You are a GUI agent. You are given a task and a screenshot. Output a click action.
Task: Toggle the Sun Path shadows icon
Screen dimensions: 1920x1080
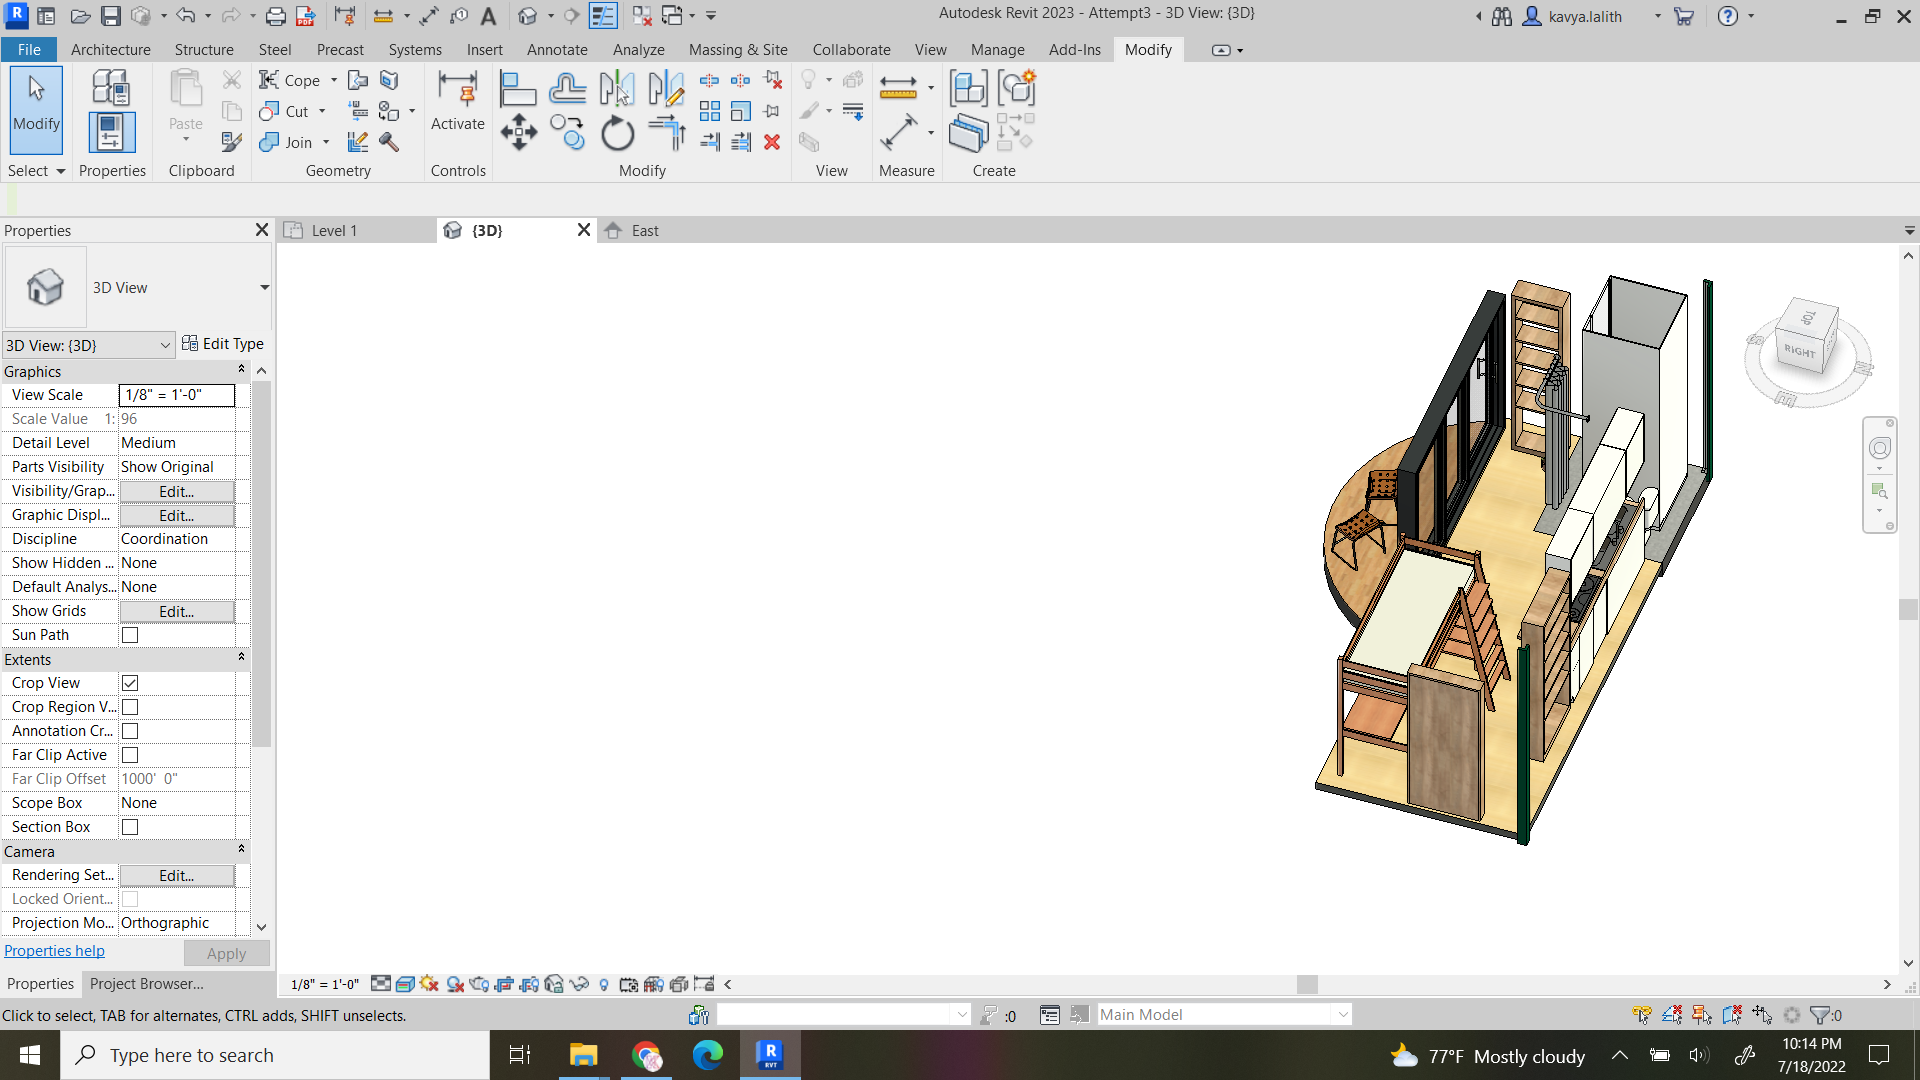[430, 984]
